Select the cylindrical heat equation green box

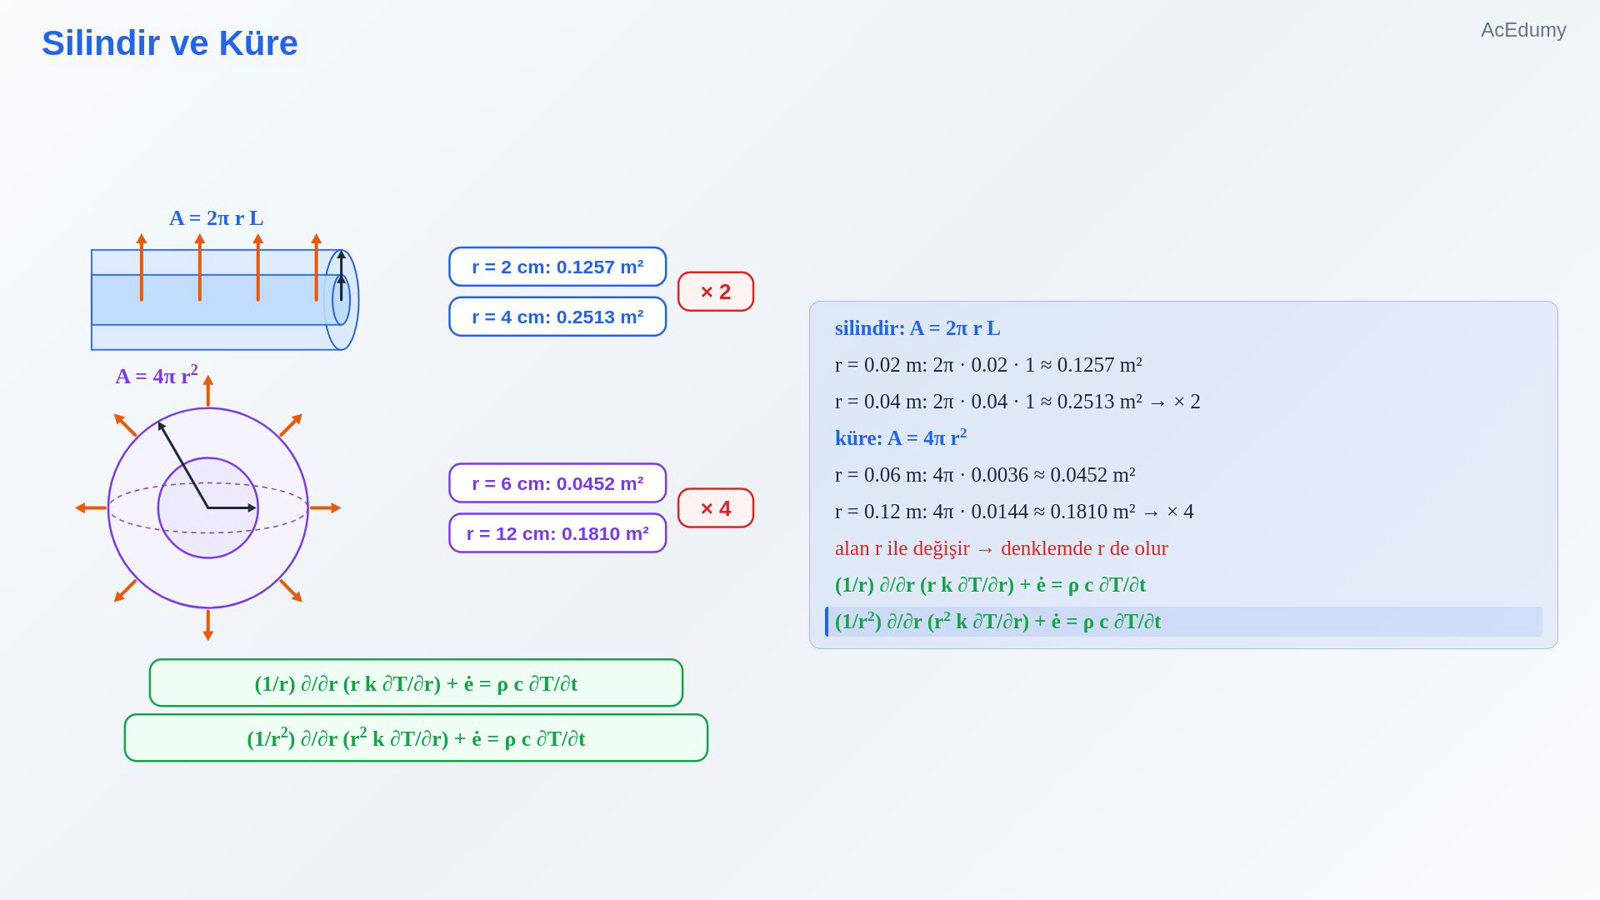click(416, 683)
